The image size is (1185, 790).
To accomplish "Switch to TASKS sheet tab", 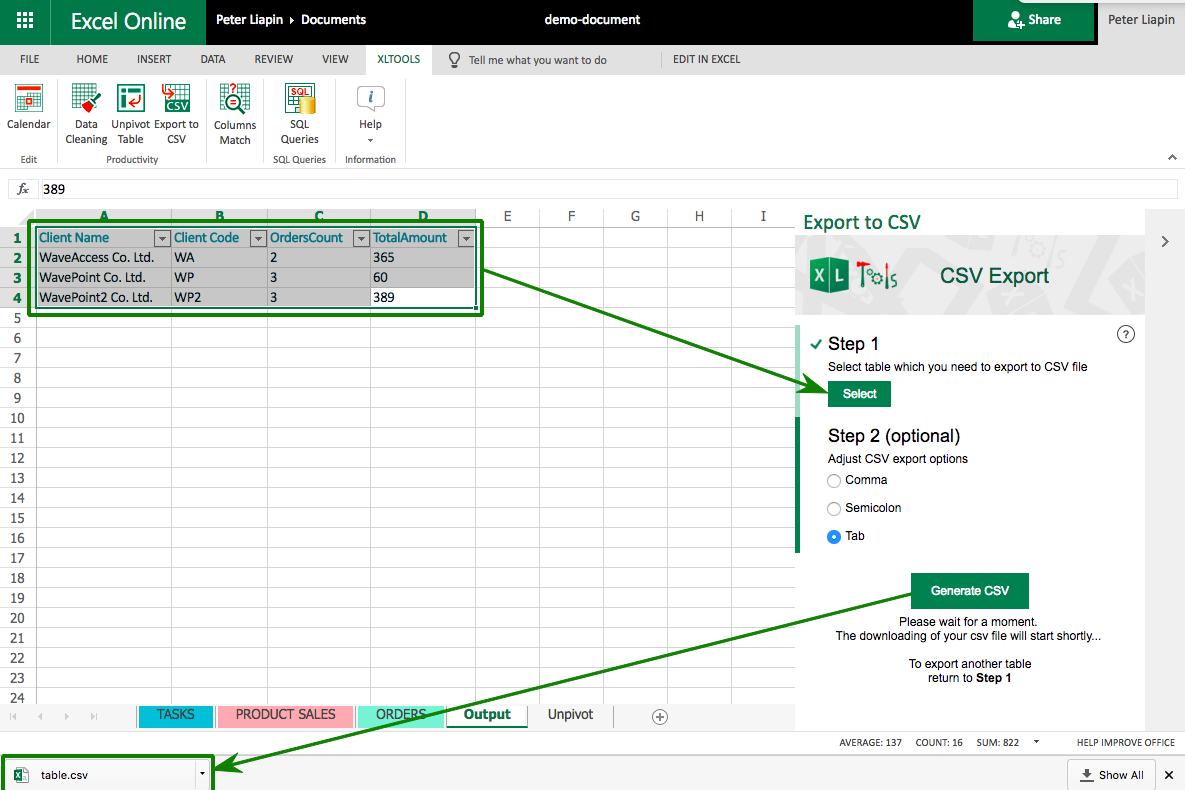I will 175,715.
